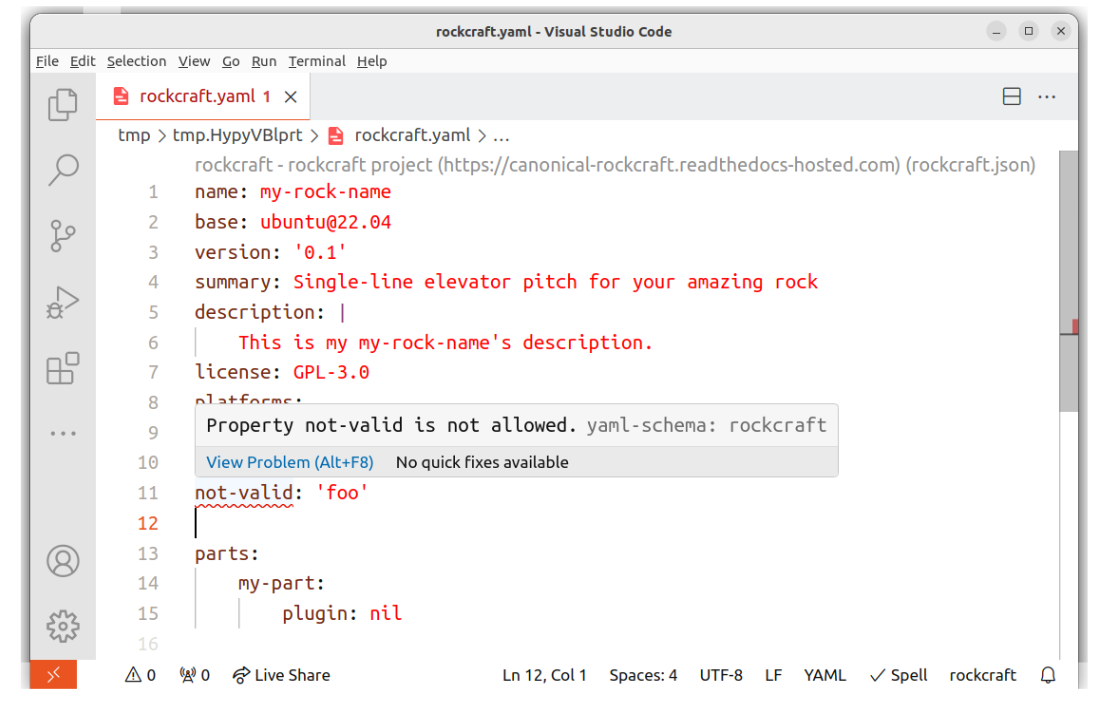Open the Selection menu
1104x709 pixels.
[x=137, y=61]
